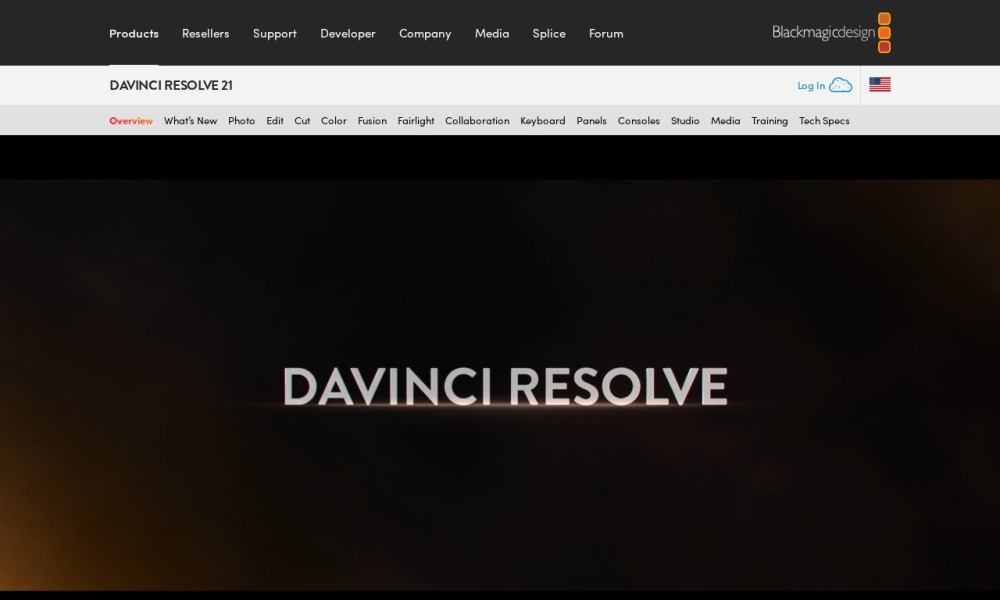Screen dimensions: 1000x600
Task: Click Media in the top navigation bar
Action: click(x=492, y=33)
